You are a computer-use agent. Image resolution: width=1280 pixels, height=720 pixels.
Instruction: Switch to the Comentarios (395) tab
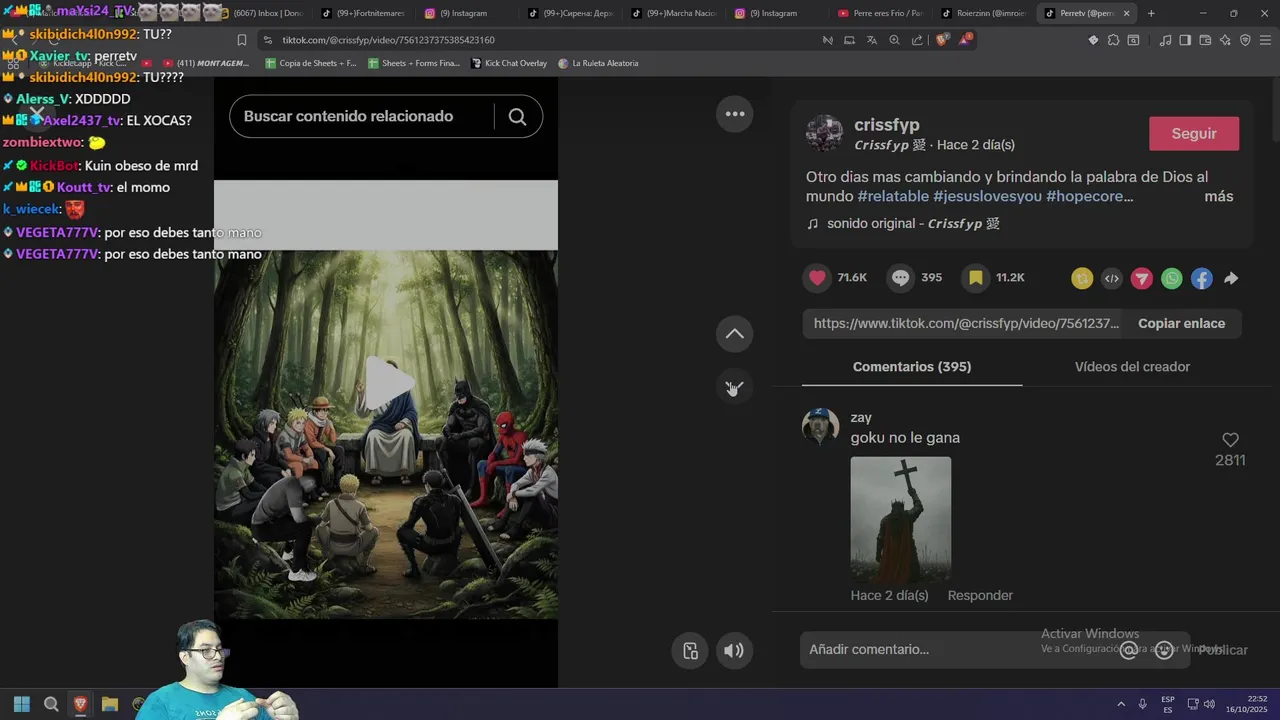click(912, 367)
